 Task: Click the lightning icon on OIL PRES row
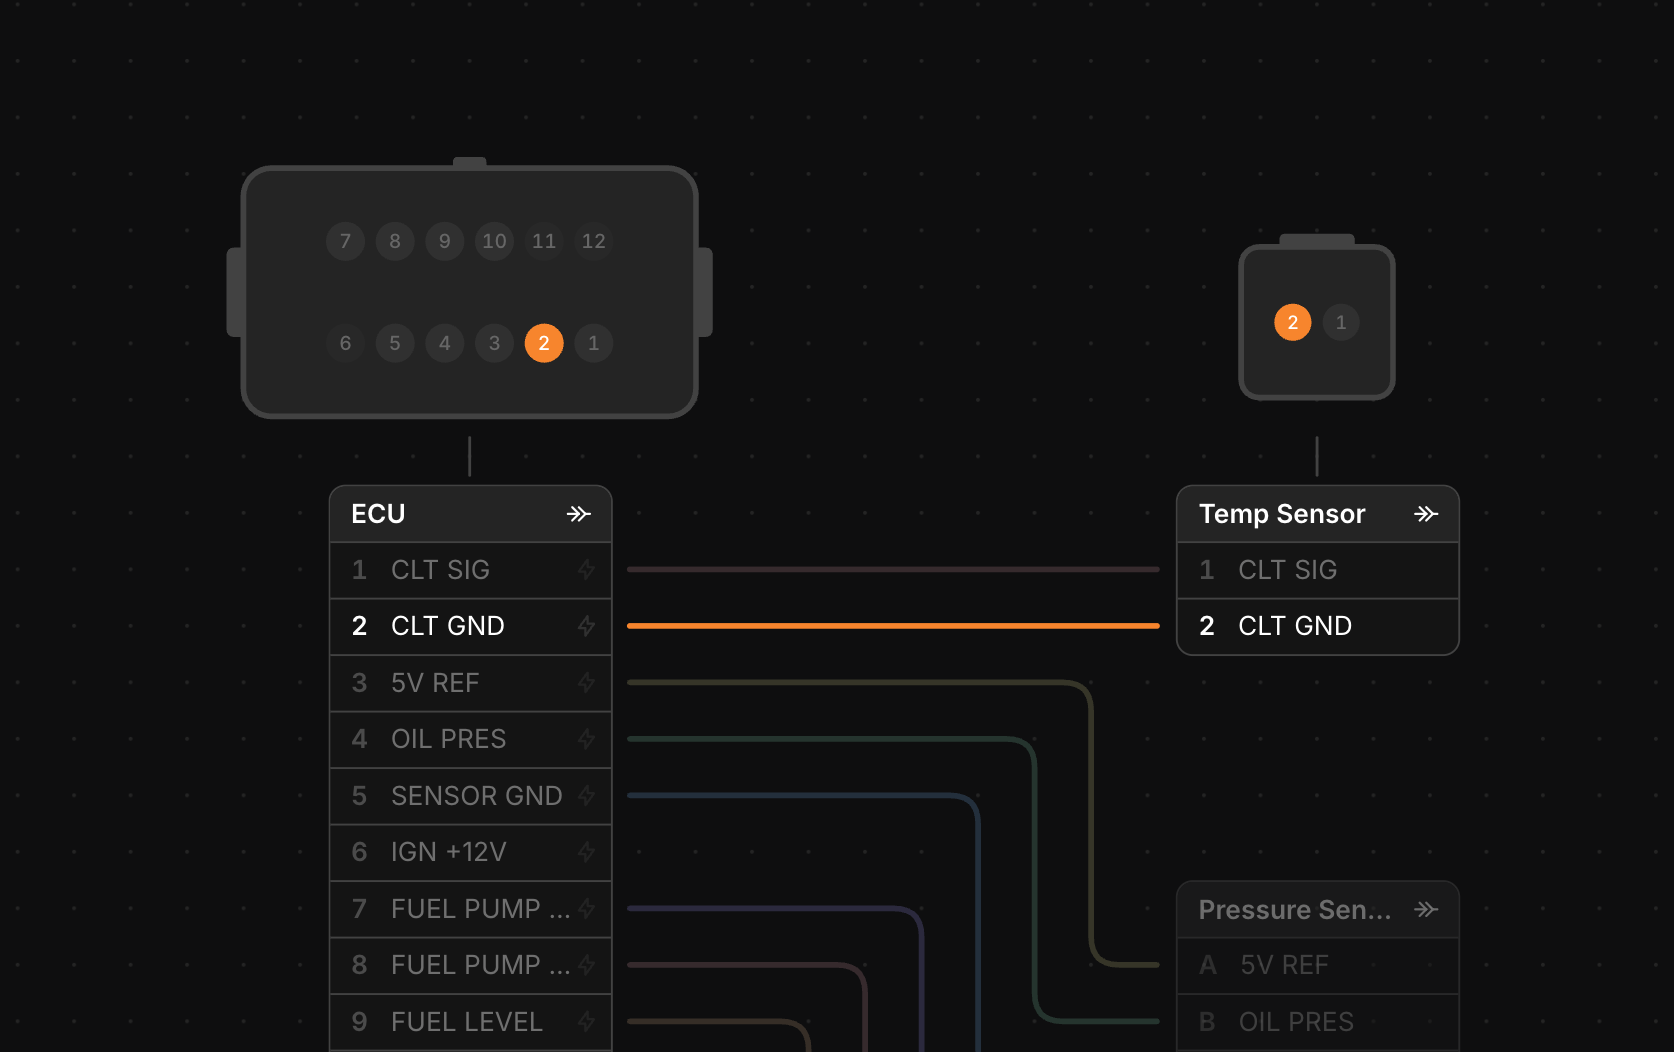pos(587,739)
